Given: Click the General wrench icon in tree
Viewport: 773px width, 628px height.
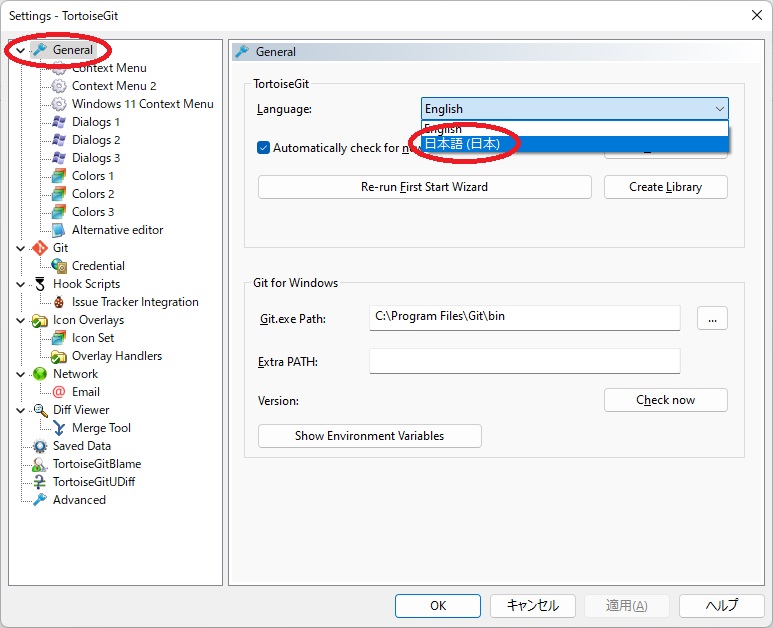Looking at the screenshot, I should 40,50.
